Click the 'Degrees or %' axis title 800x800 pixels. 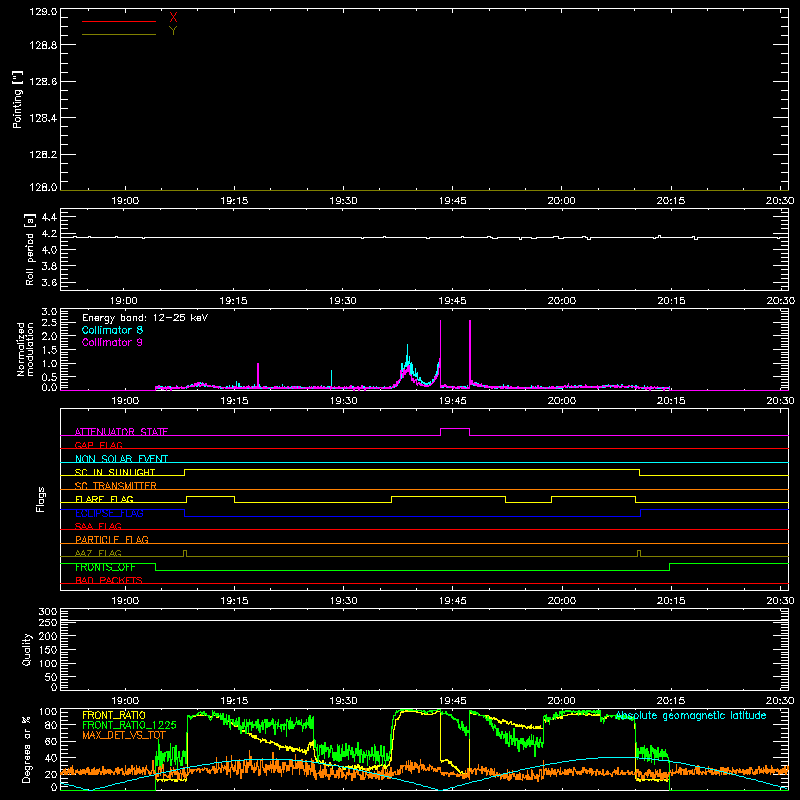(x=26, y=749)
